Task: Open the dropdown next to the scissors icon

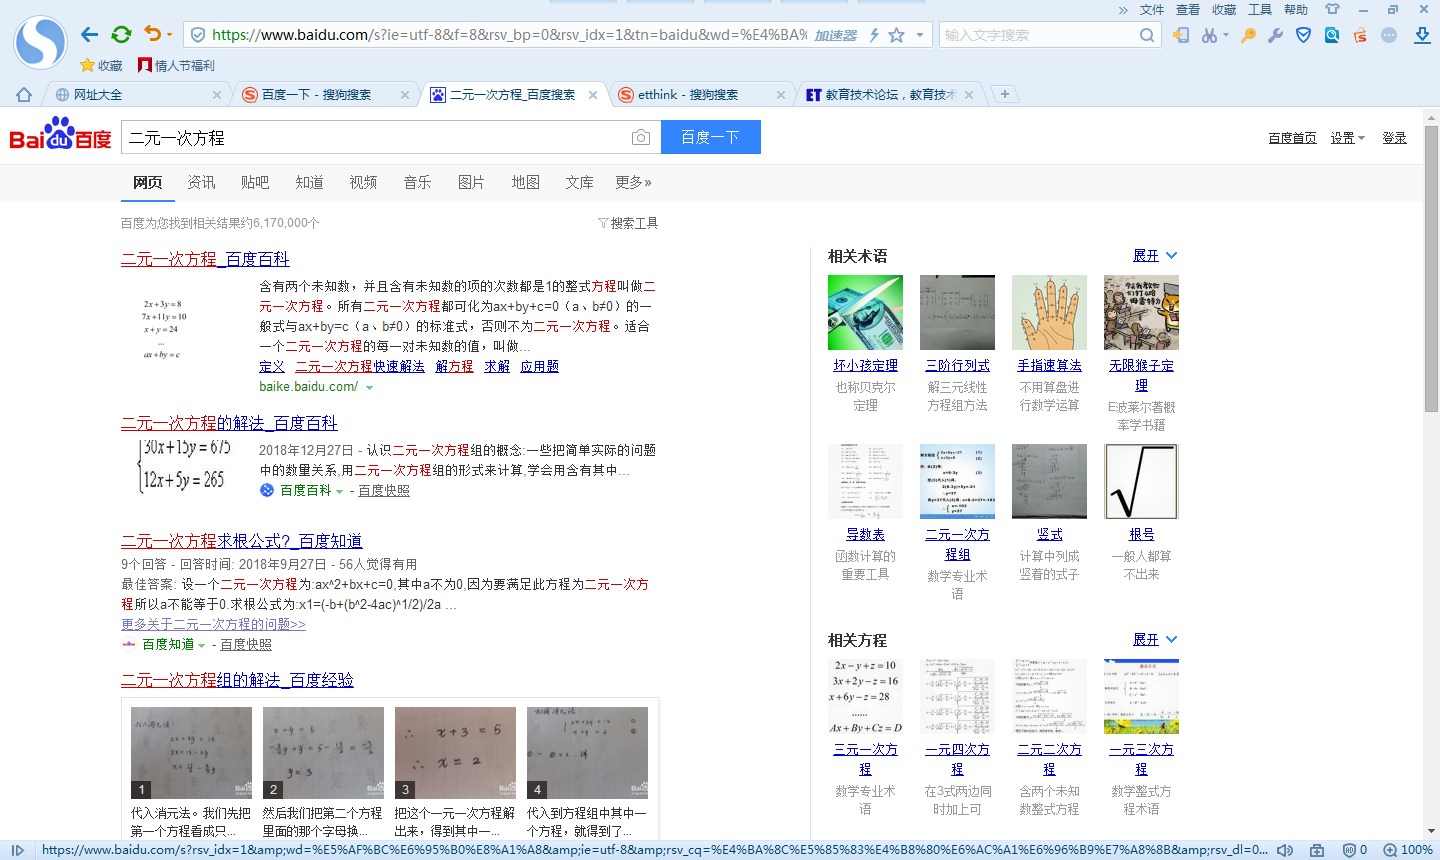Action: click(1226, 35)
